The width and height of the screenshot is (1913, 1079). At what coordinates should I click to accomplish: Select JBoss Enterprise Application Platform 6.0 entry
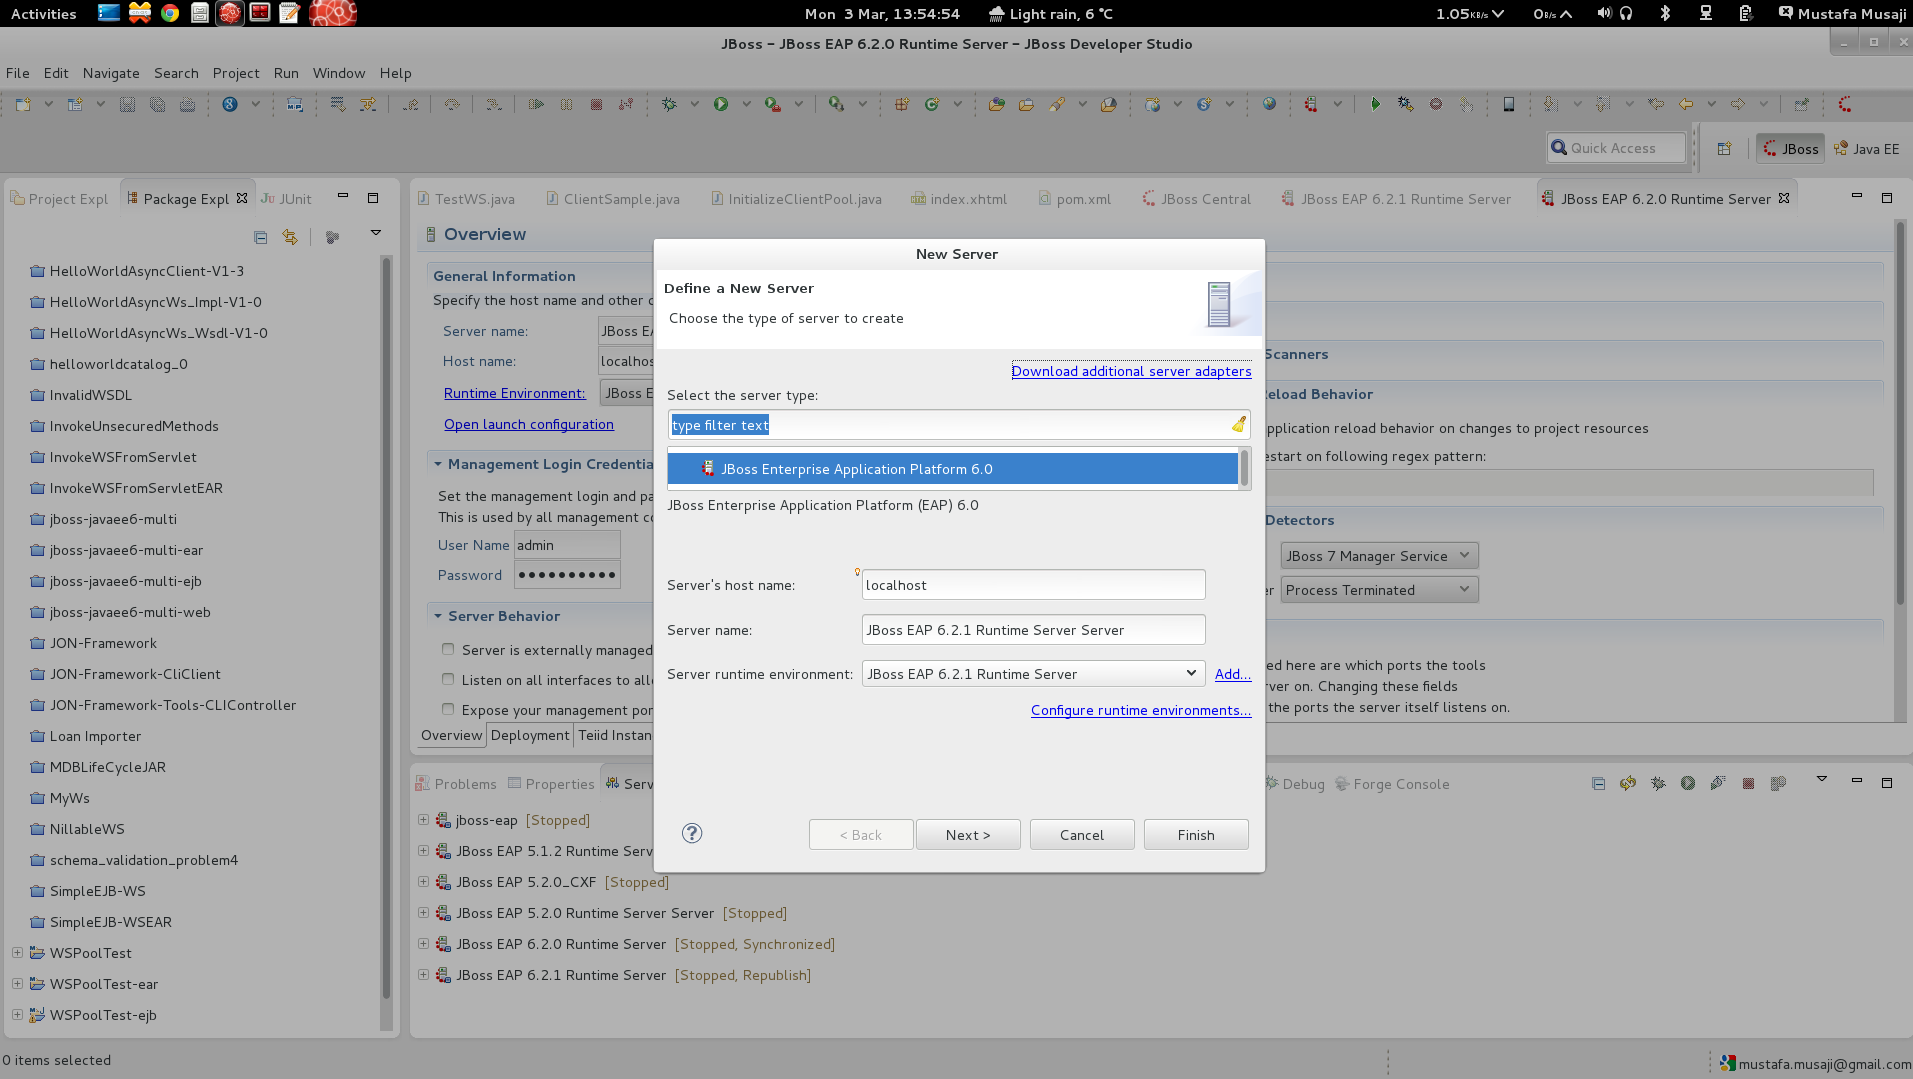click(952, 469)
